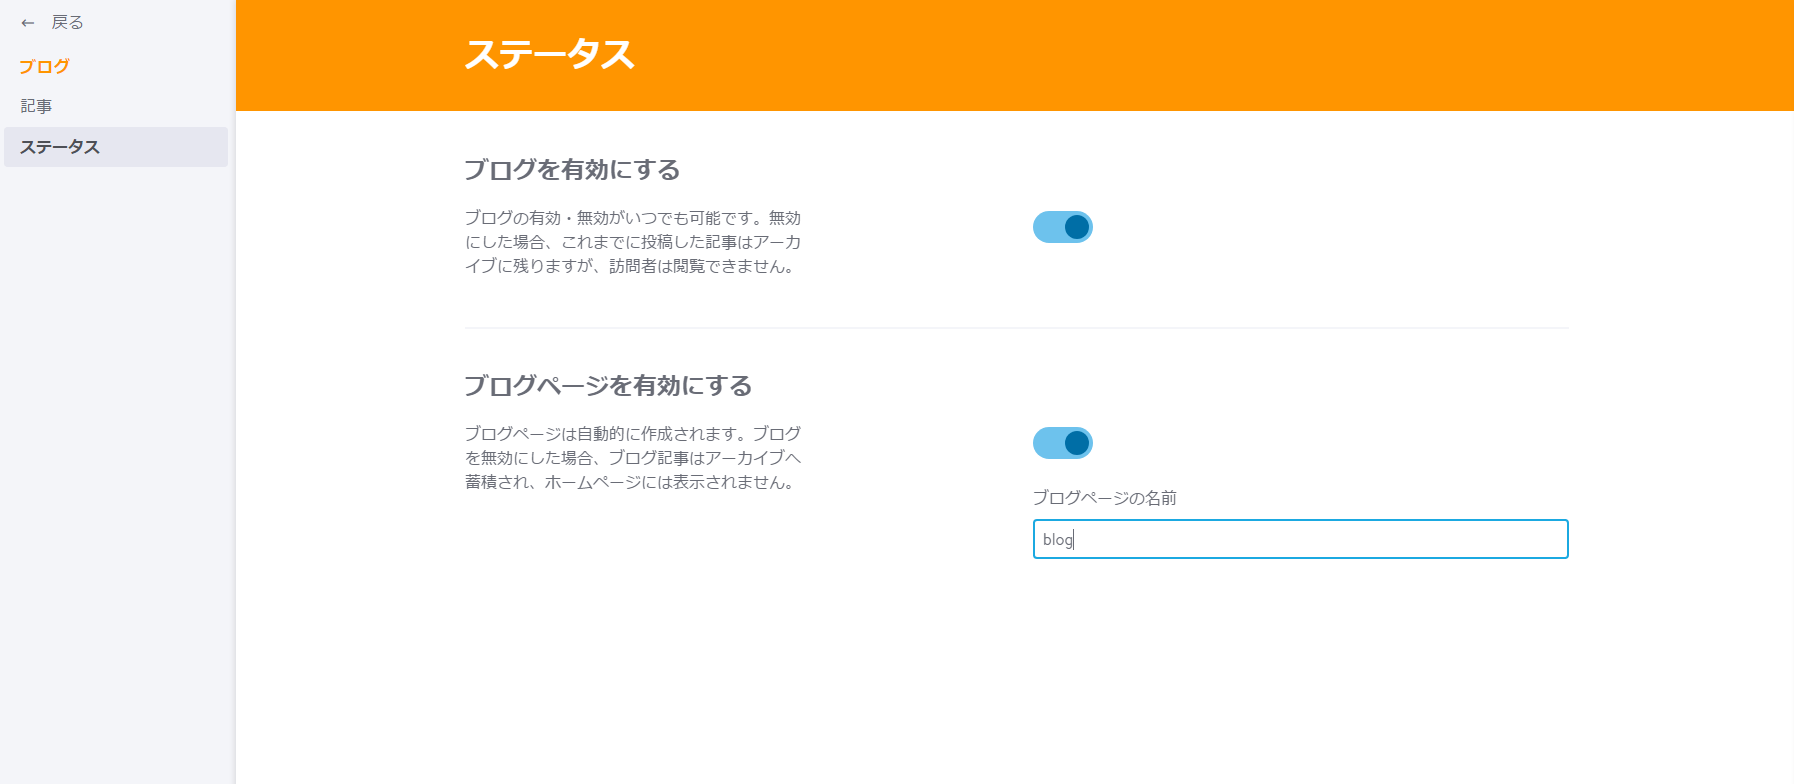Click the ブログを有効にする heading

[571, 170]
